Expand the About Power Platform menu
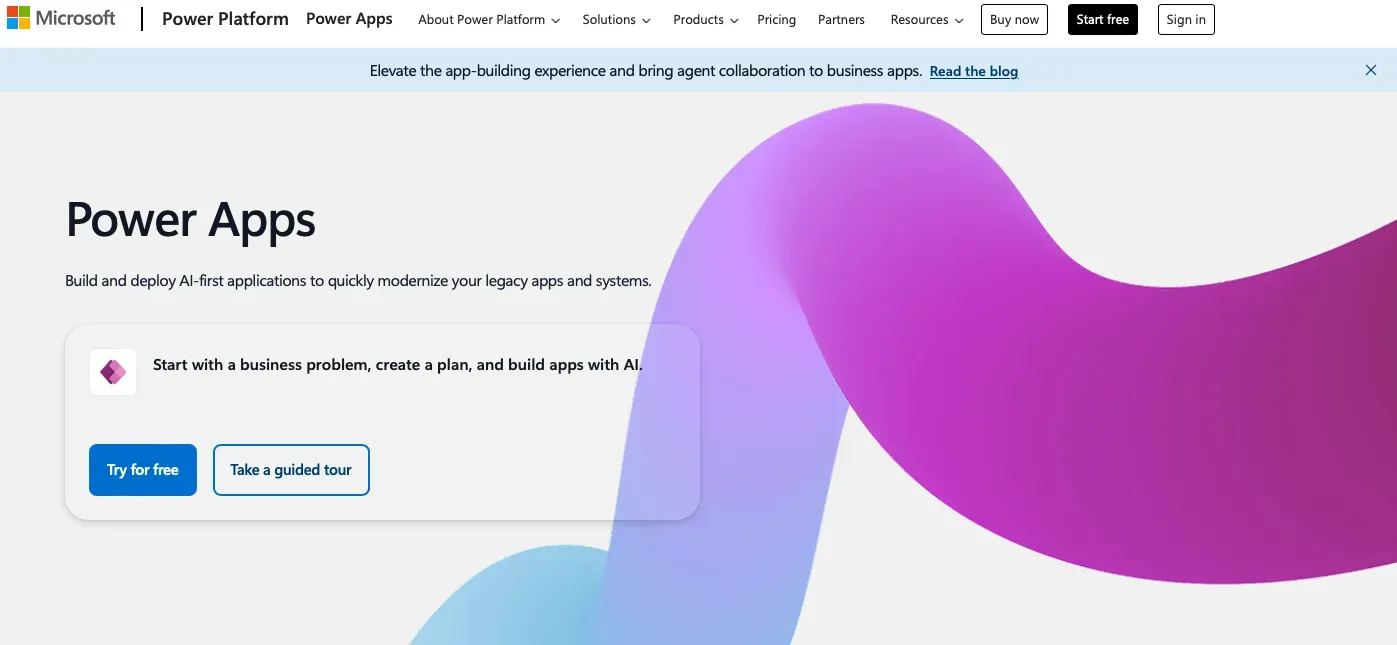 [489, 20]
